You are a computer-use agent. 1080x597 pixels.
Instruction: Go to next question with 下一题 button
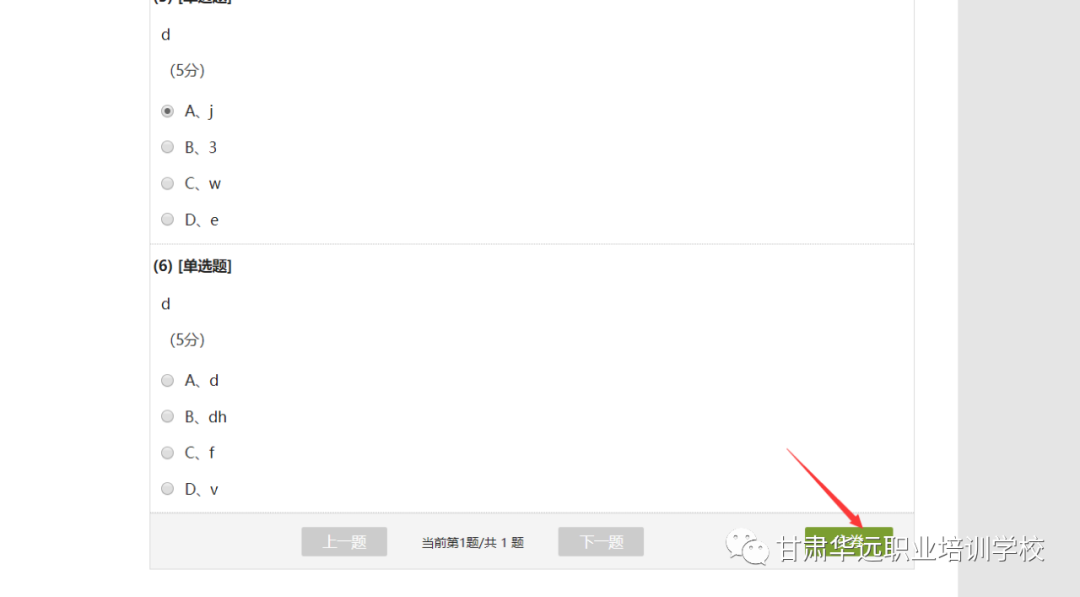point(601,542)
